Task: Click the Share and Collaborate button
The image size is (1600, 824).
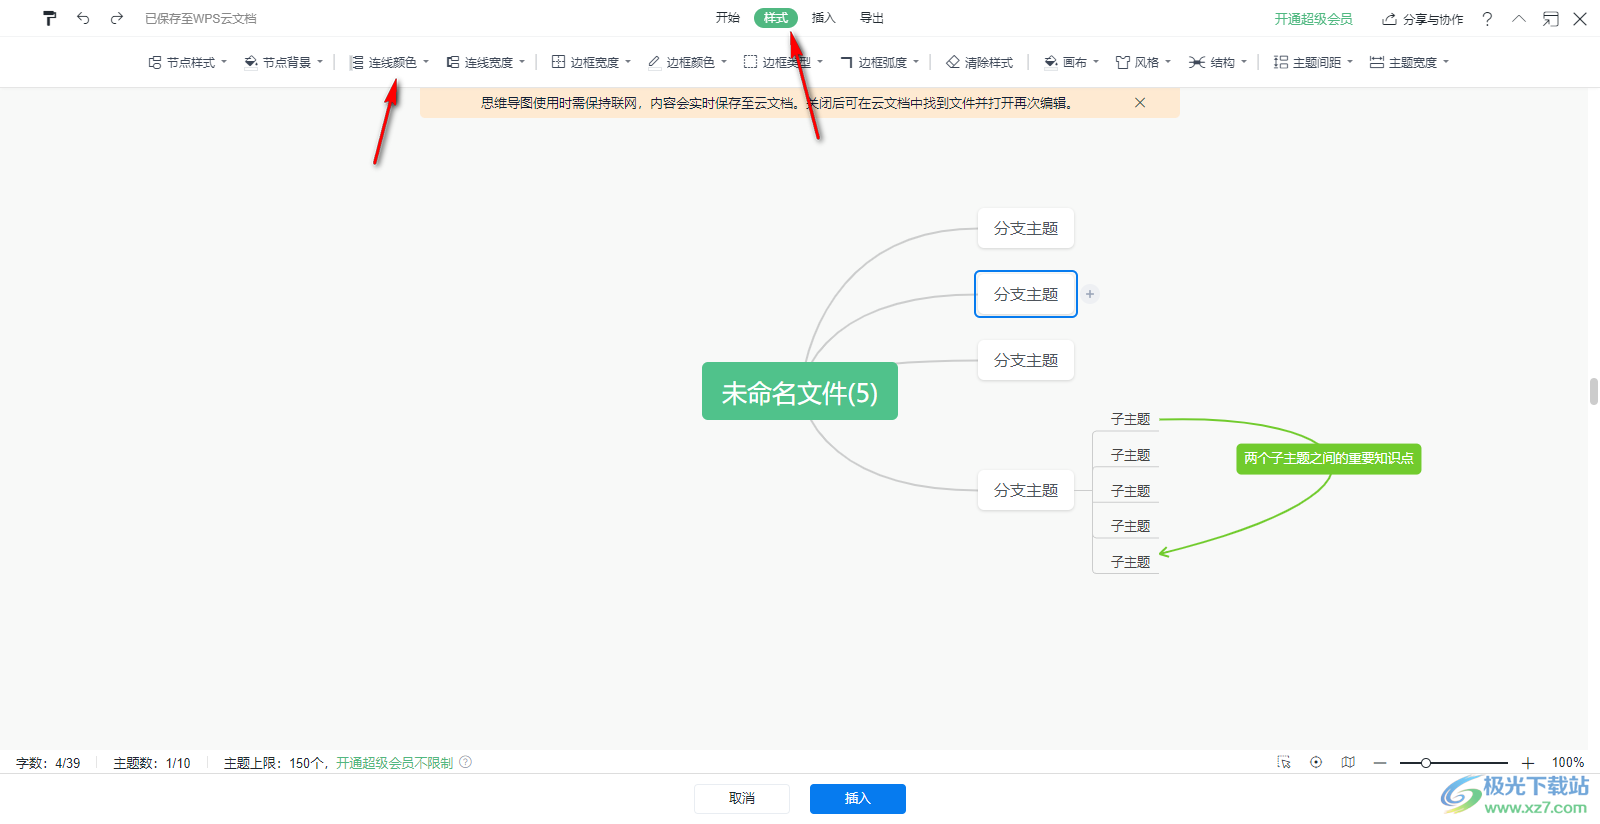Action: (x=1422, y=19)
